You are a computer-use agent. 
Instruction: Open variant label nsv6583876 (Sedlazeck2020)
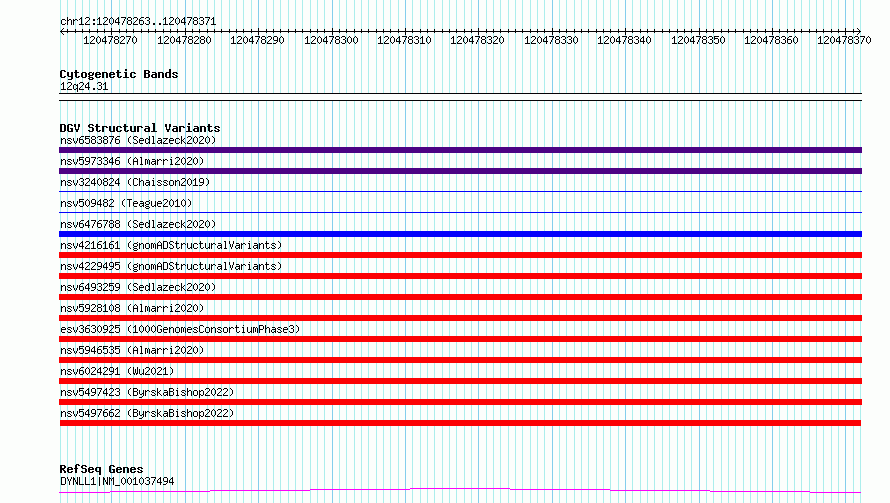pyautogui.click(x=138, y=140)
